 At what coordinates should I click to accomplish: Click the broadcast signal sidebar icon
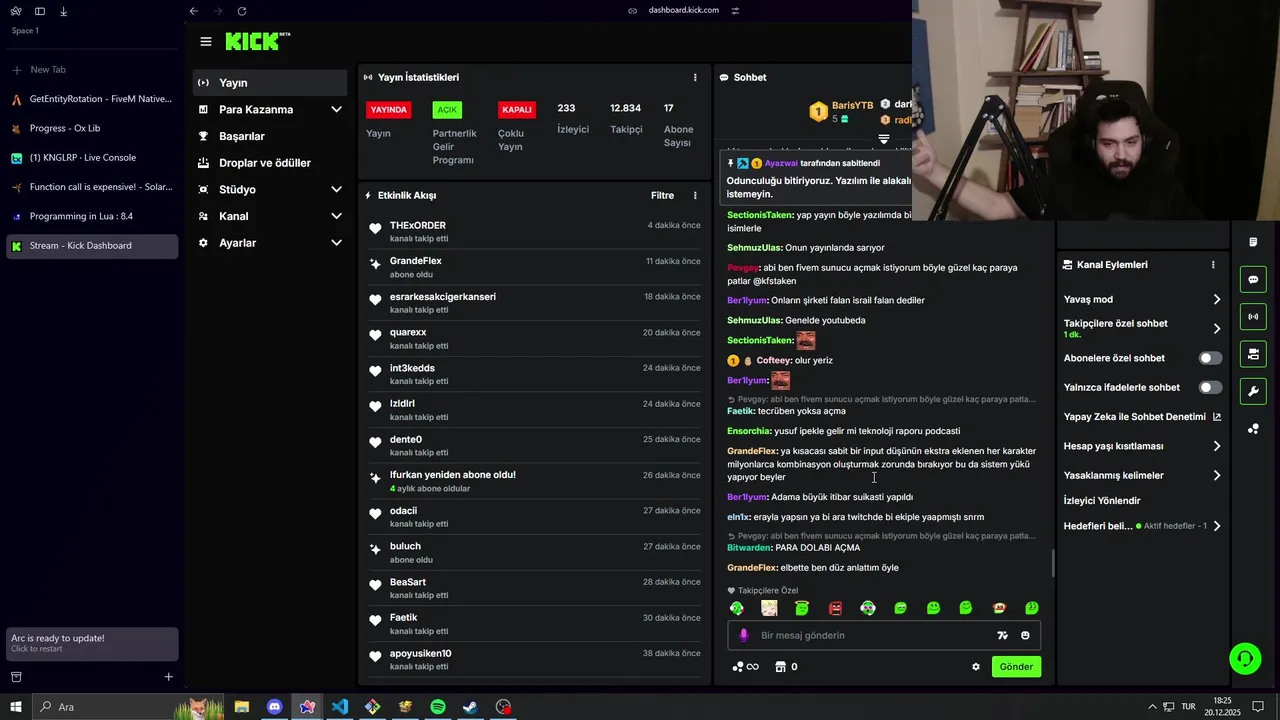pos(1253,317)
